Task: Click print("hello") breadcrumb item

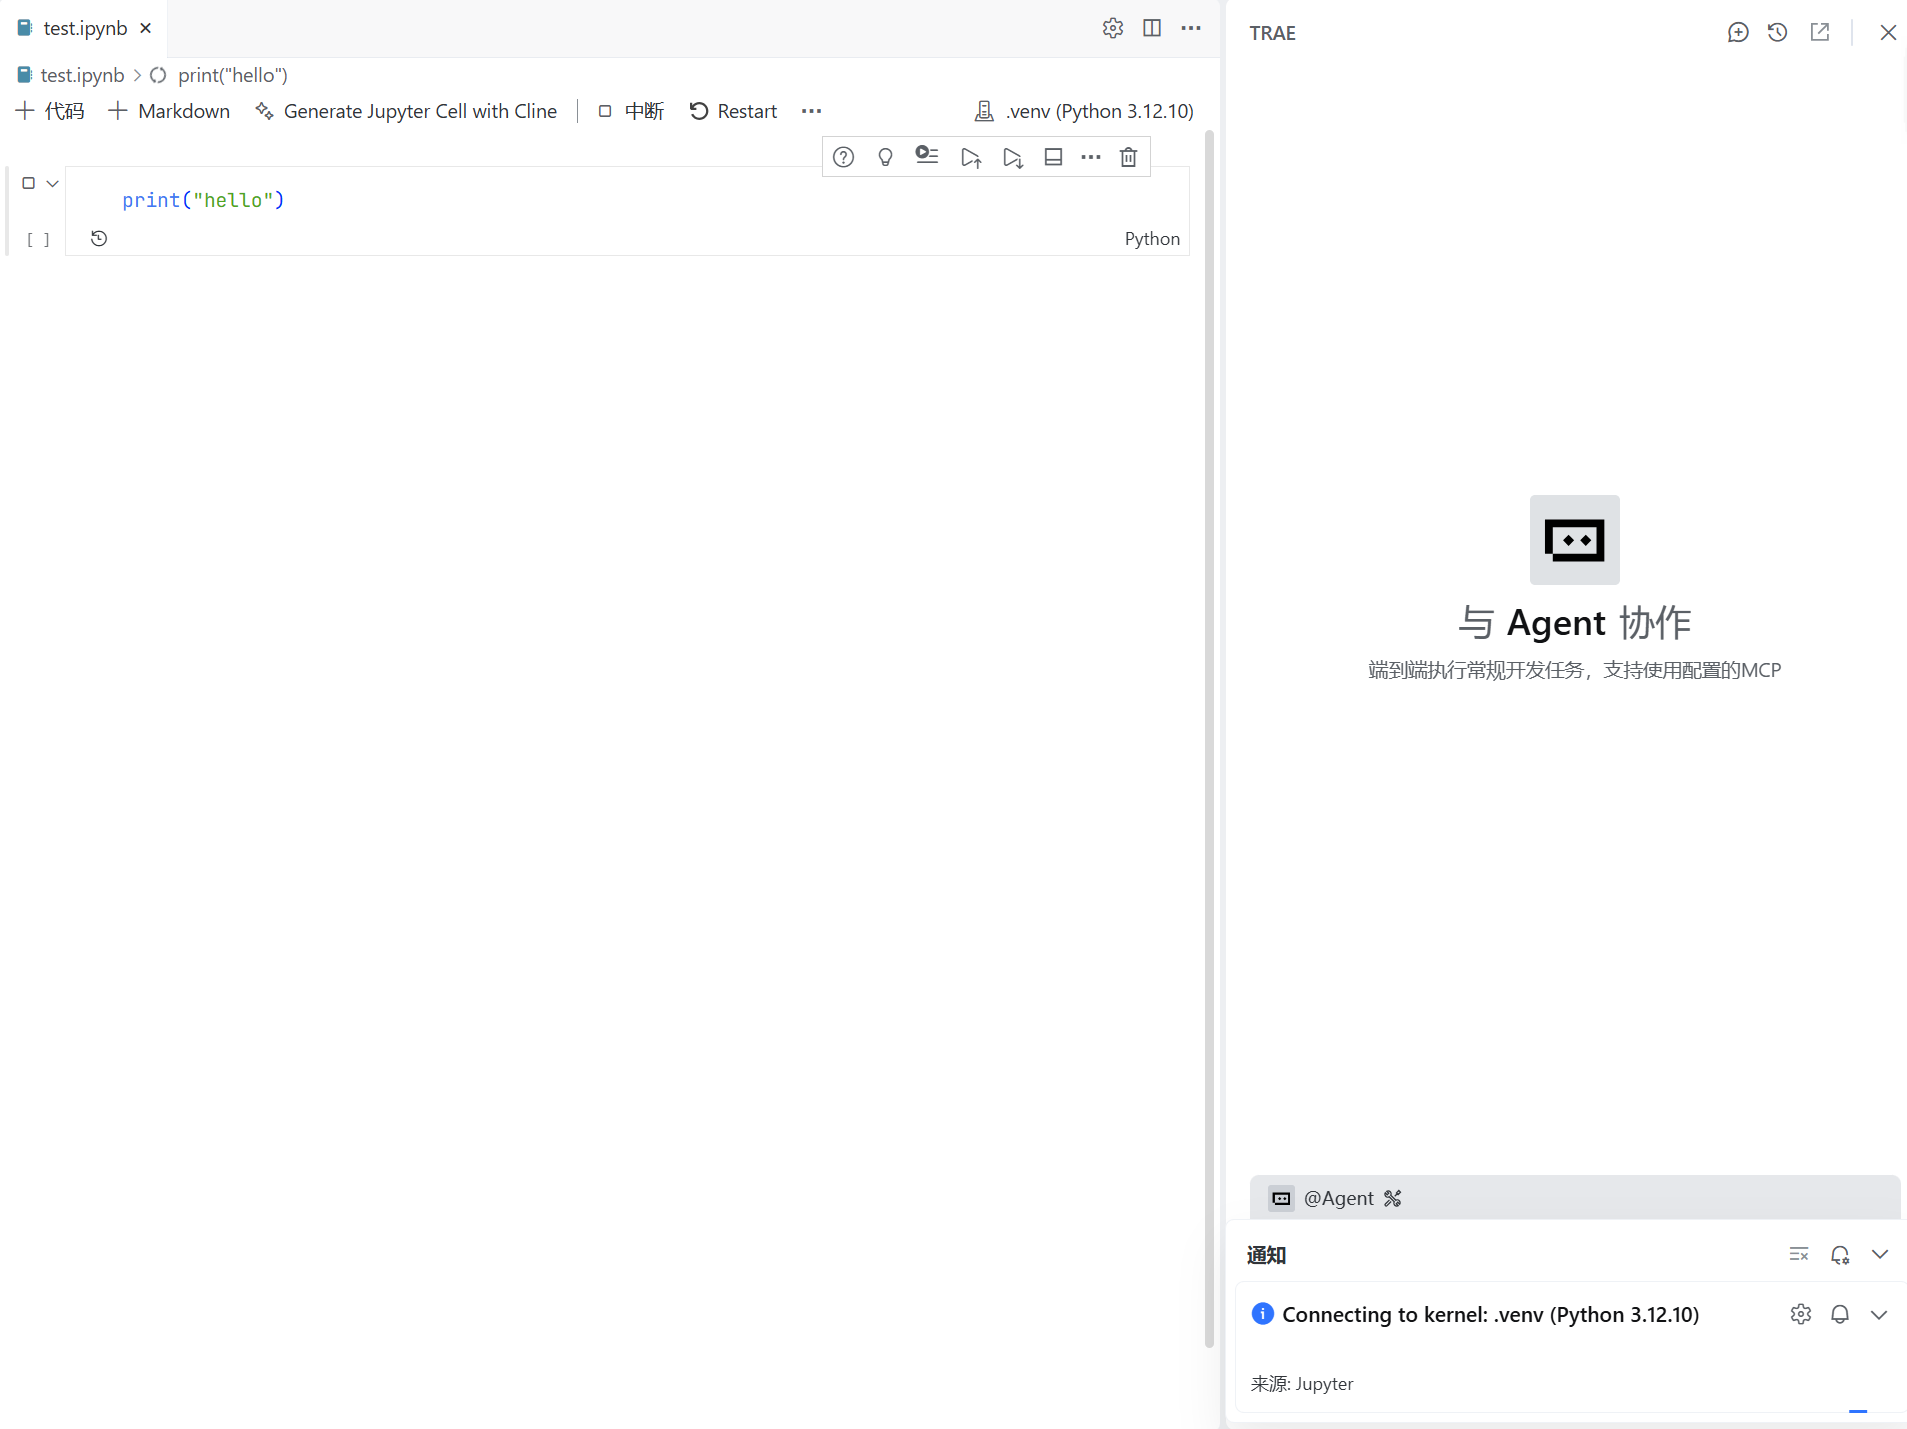Action: pos(219,75)
